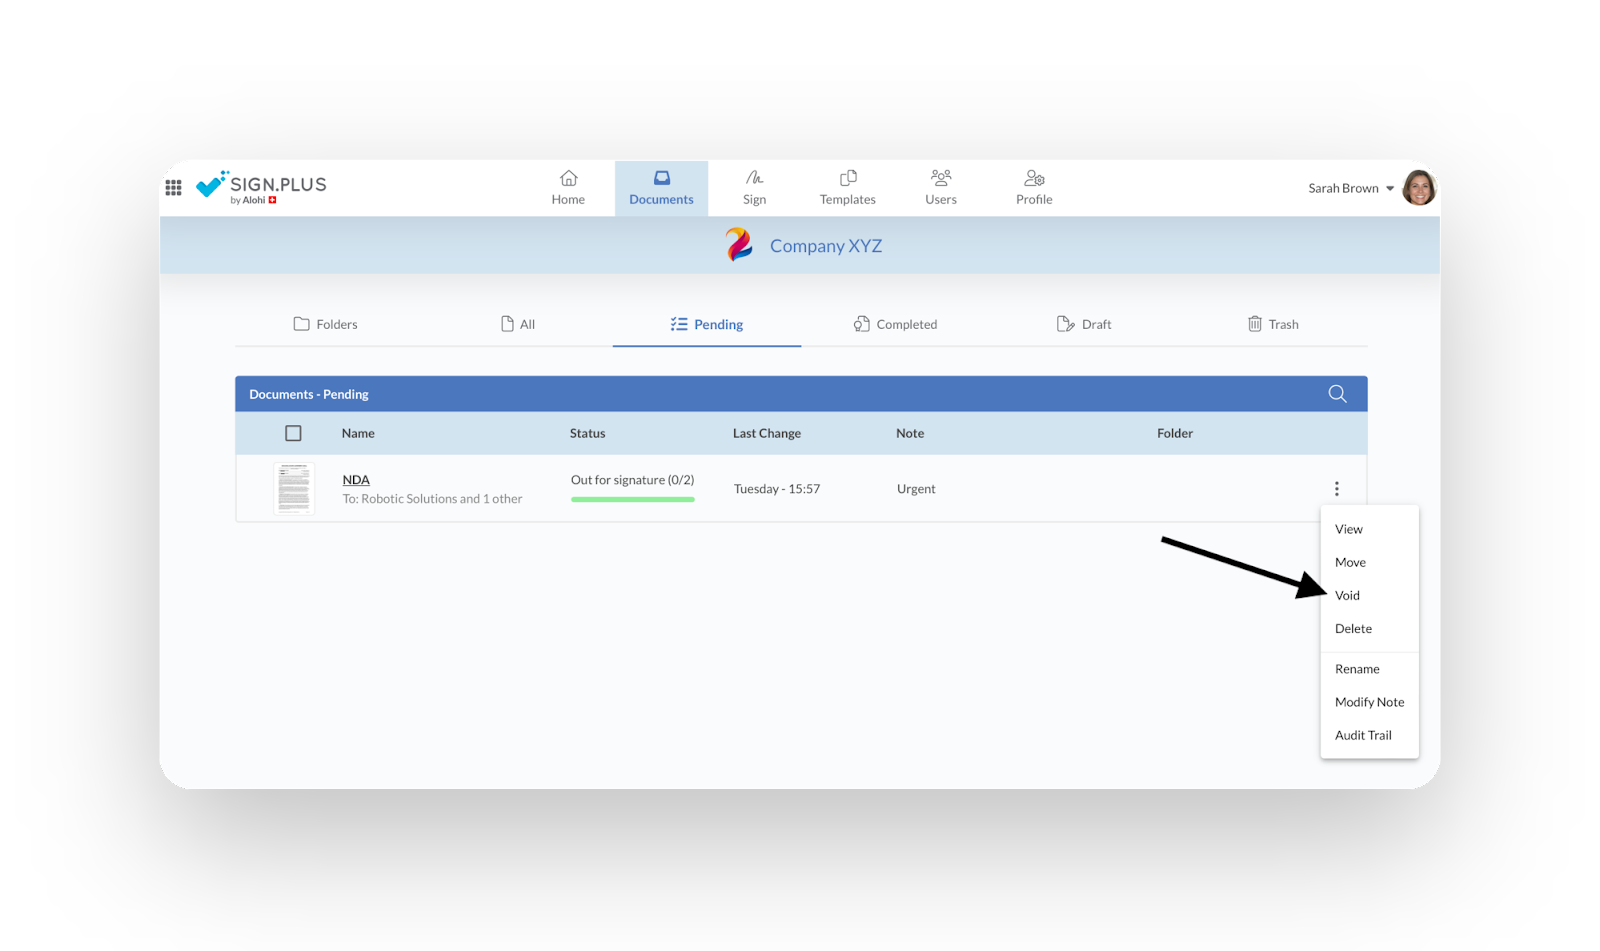The image size is (1600, 951).
Task: Open the Templates section icon
Action: pyautogui.click(x=847, y=178)
